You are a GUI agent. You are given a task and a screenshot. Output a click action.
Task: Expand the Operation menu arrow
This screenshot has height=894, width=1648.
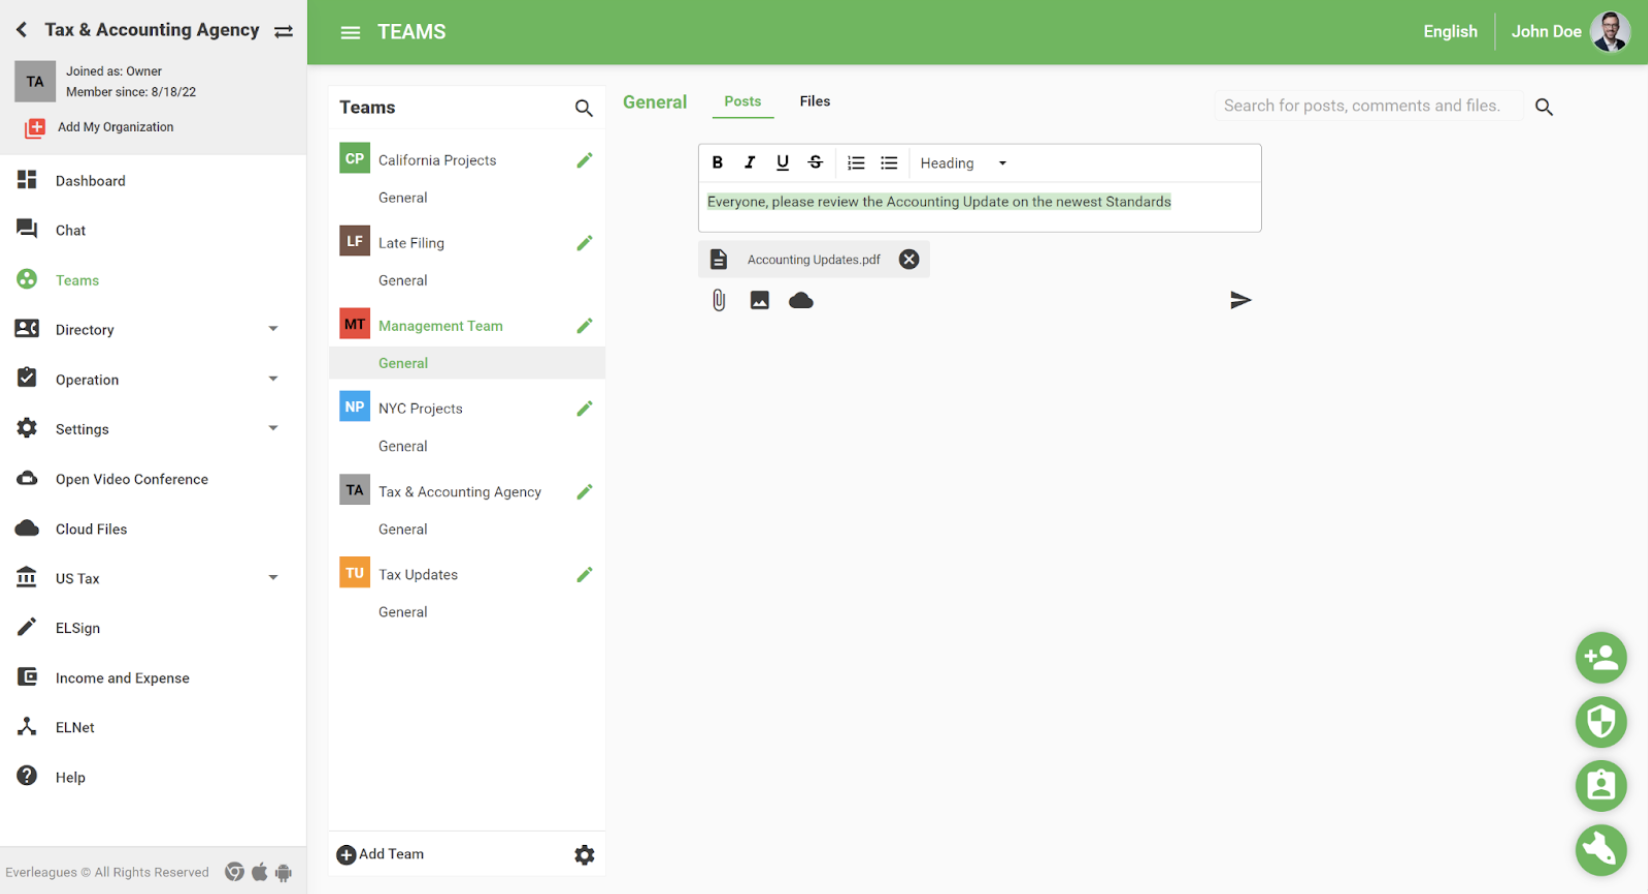tap(273, 379)
